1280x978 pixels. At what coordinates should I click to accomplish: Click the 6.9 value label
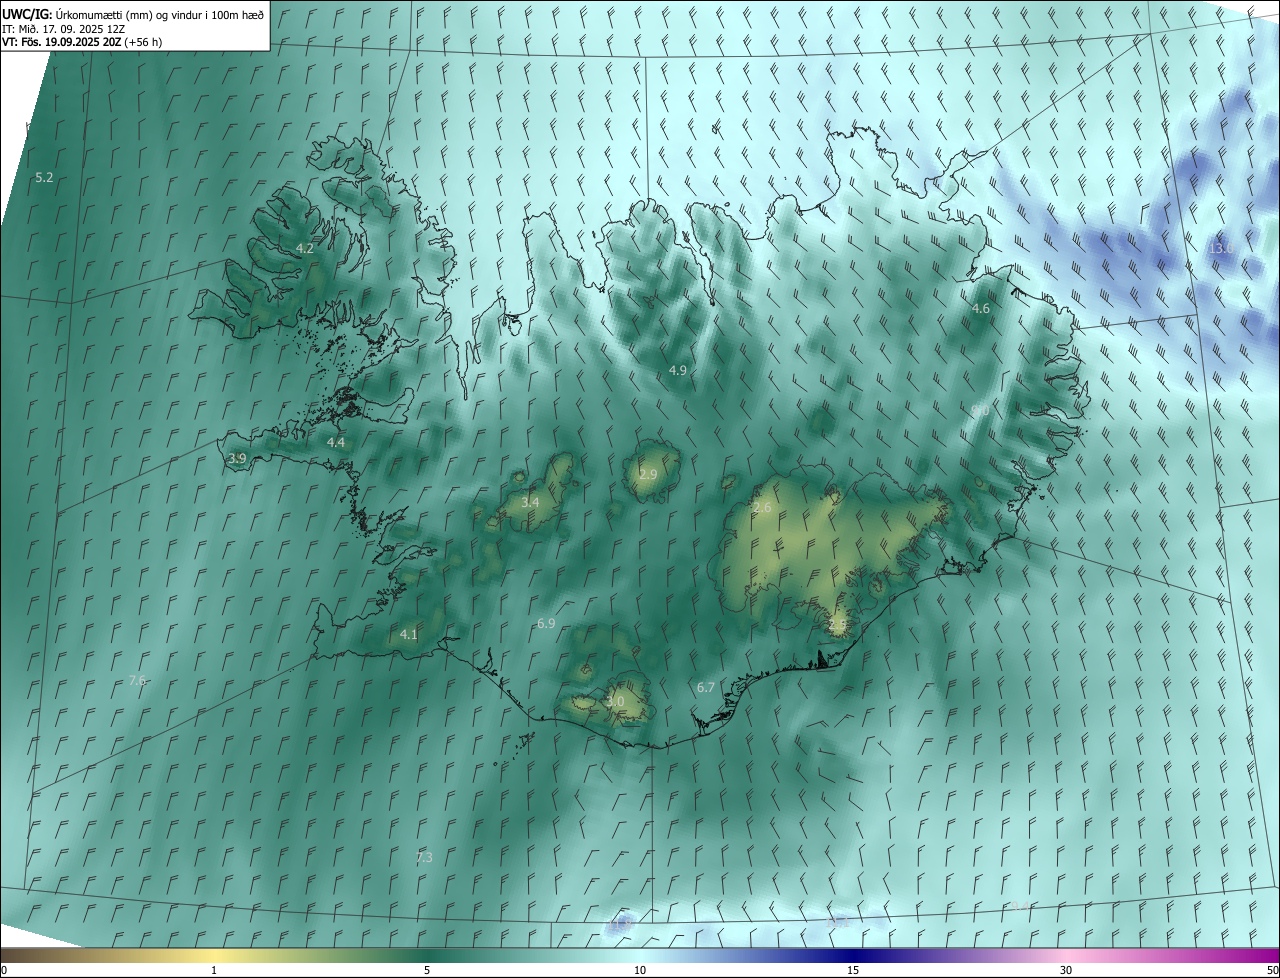546,623
